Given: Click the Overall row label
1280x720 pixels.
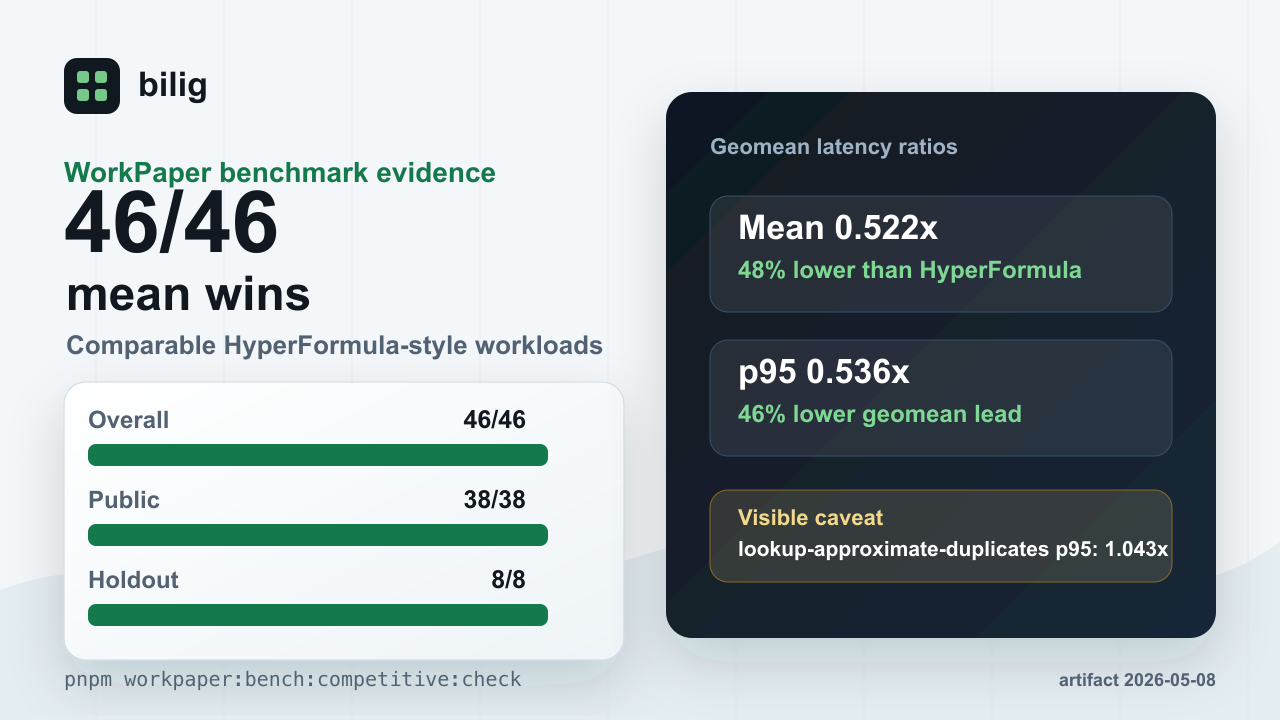Looking at the screenshot, I should point(129,420).
